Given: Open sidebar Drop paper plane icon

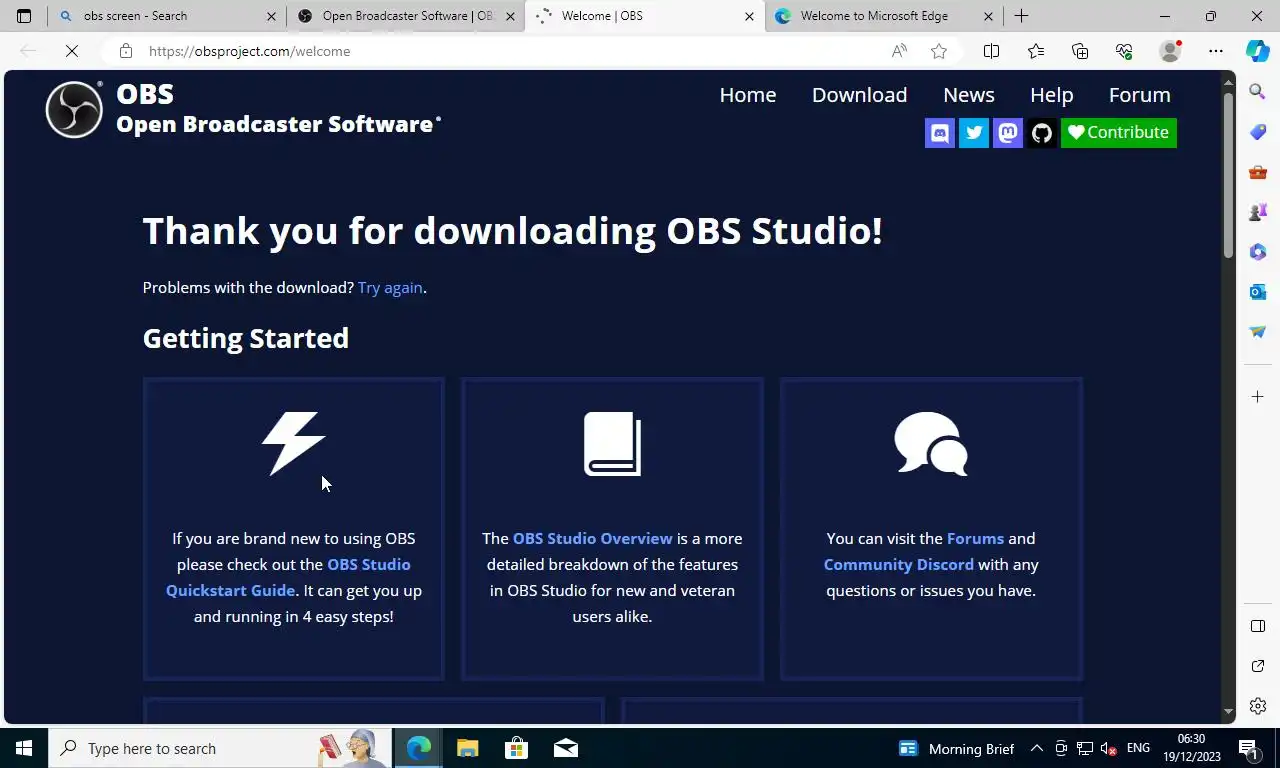Looking at the screenshot, I should coord(1258,332).
